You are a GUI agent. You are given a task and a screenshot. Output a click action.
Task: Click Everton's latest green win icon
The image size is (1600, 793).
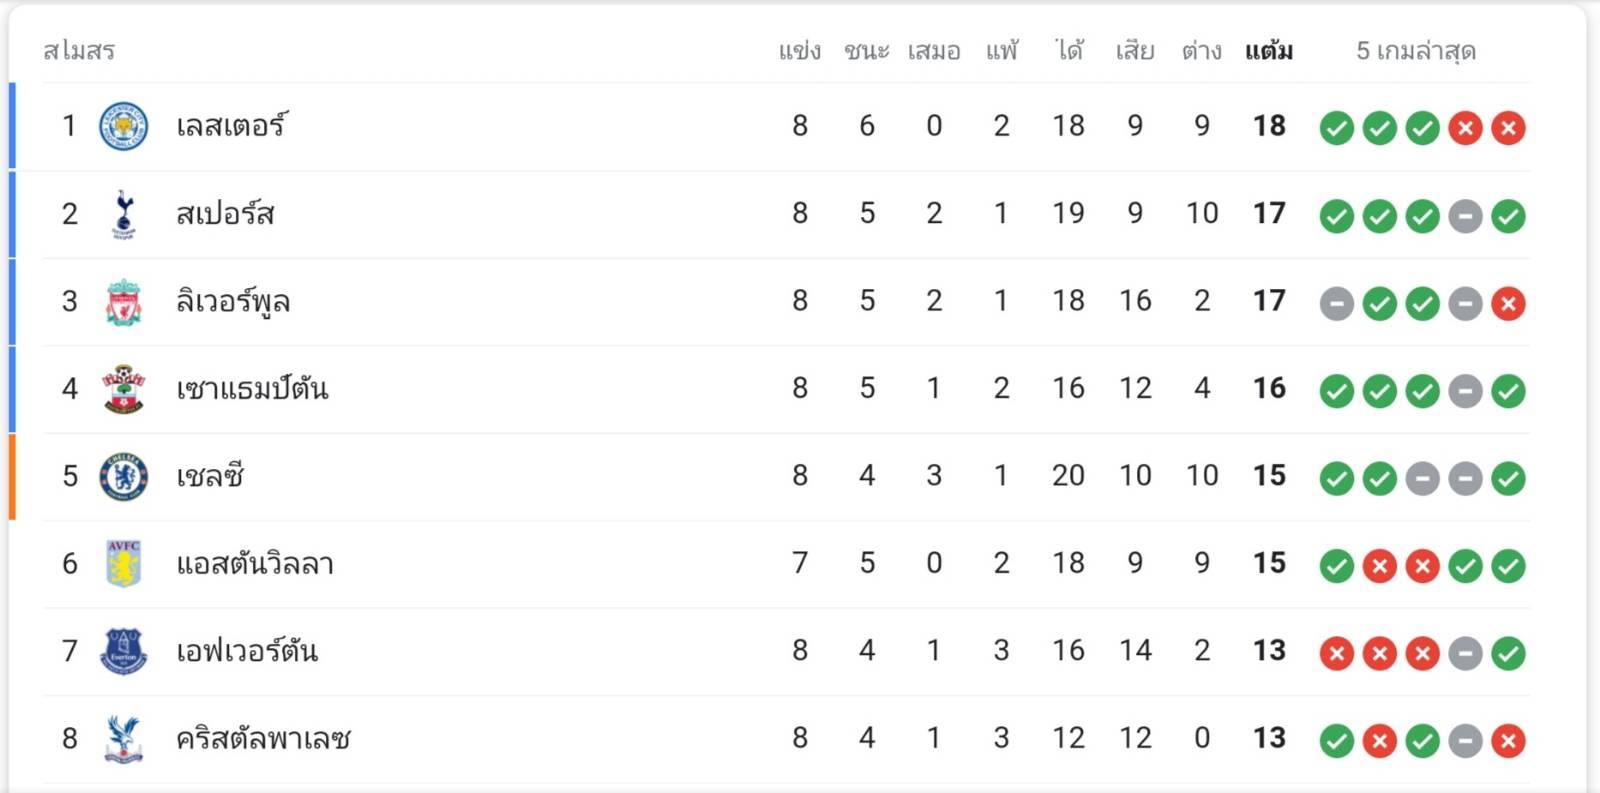pos(1508,653)
